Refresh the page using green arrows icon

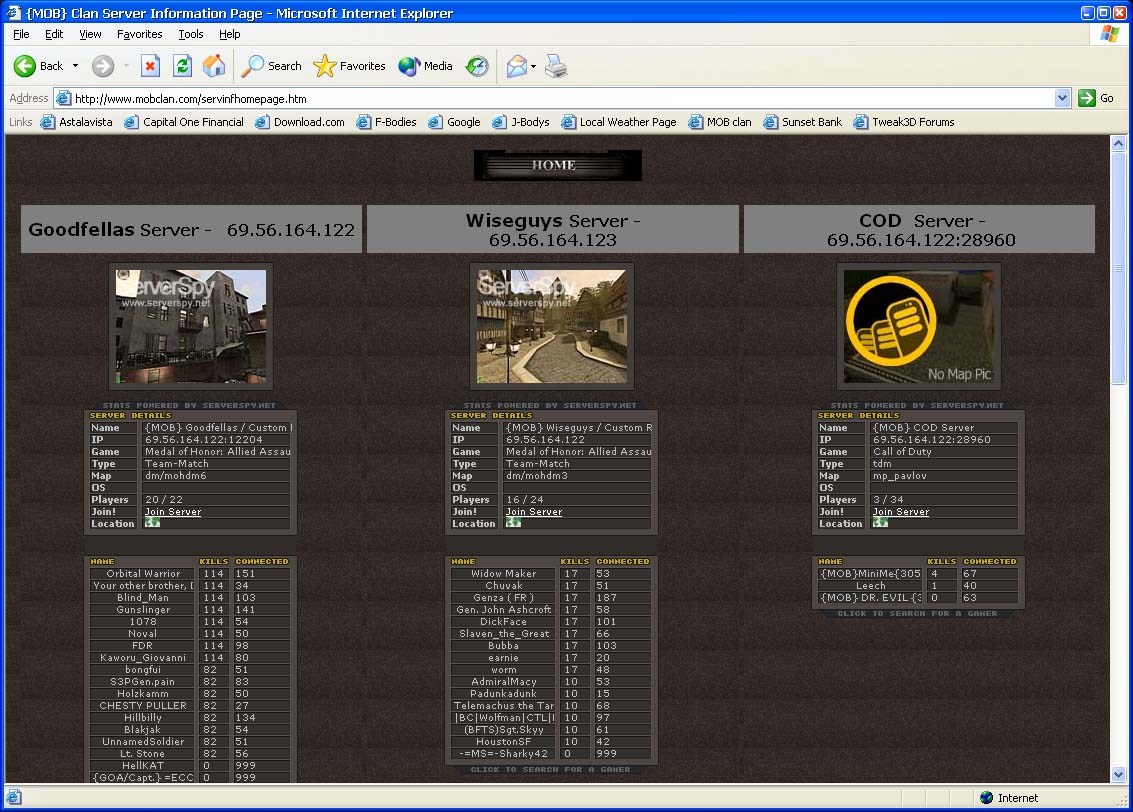[x=182, y=66]
